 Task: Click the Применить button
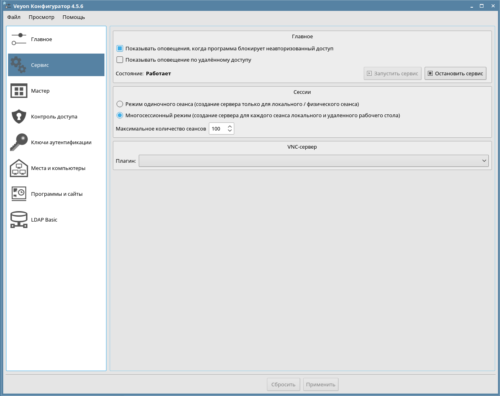321,384
